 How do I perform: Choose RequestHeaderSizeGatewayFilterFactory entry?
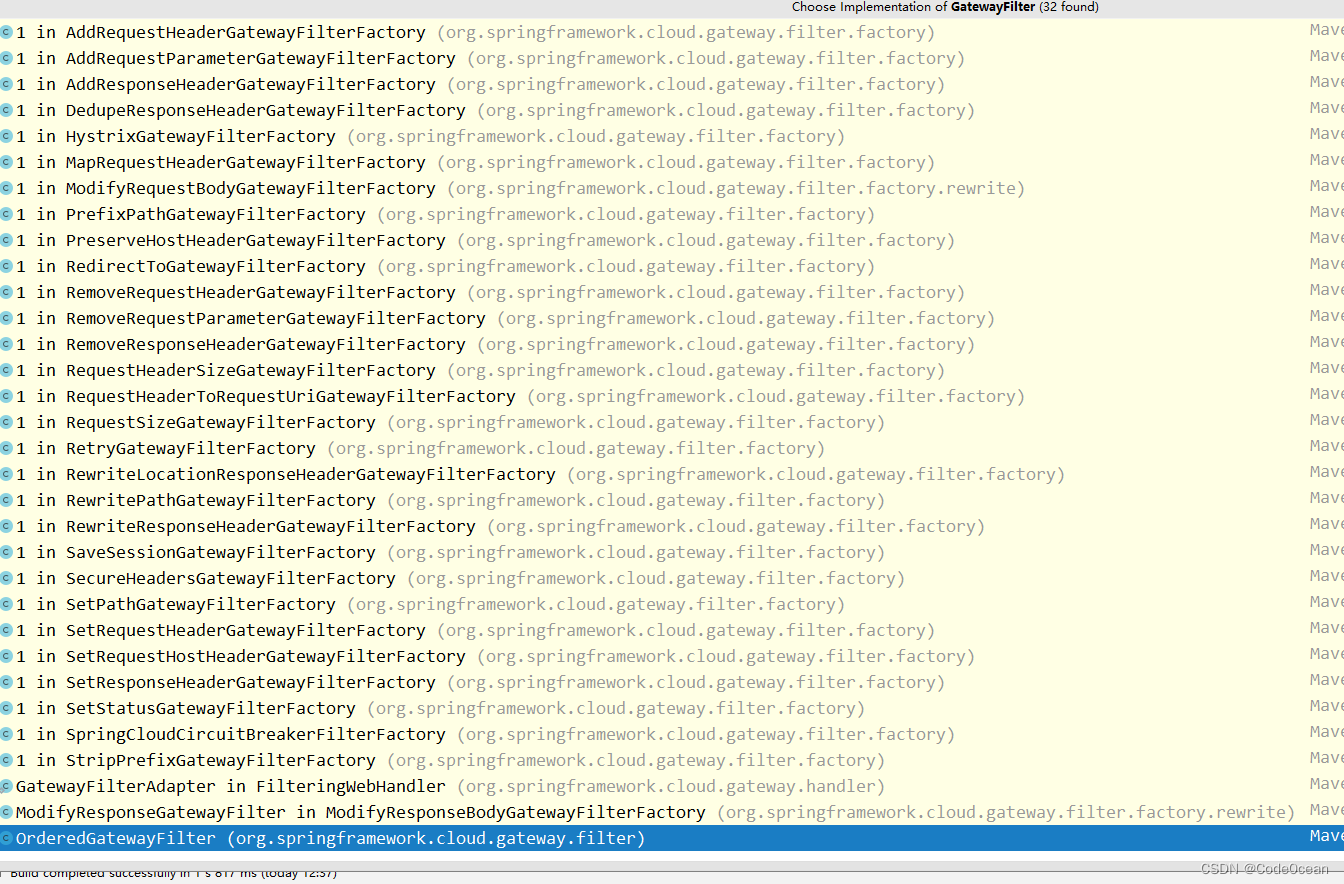(x=672, y=370)
